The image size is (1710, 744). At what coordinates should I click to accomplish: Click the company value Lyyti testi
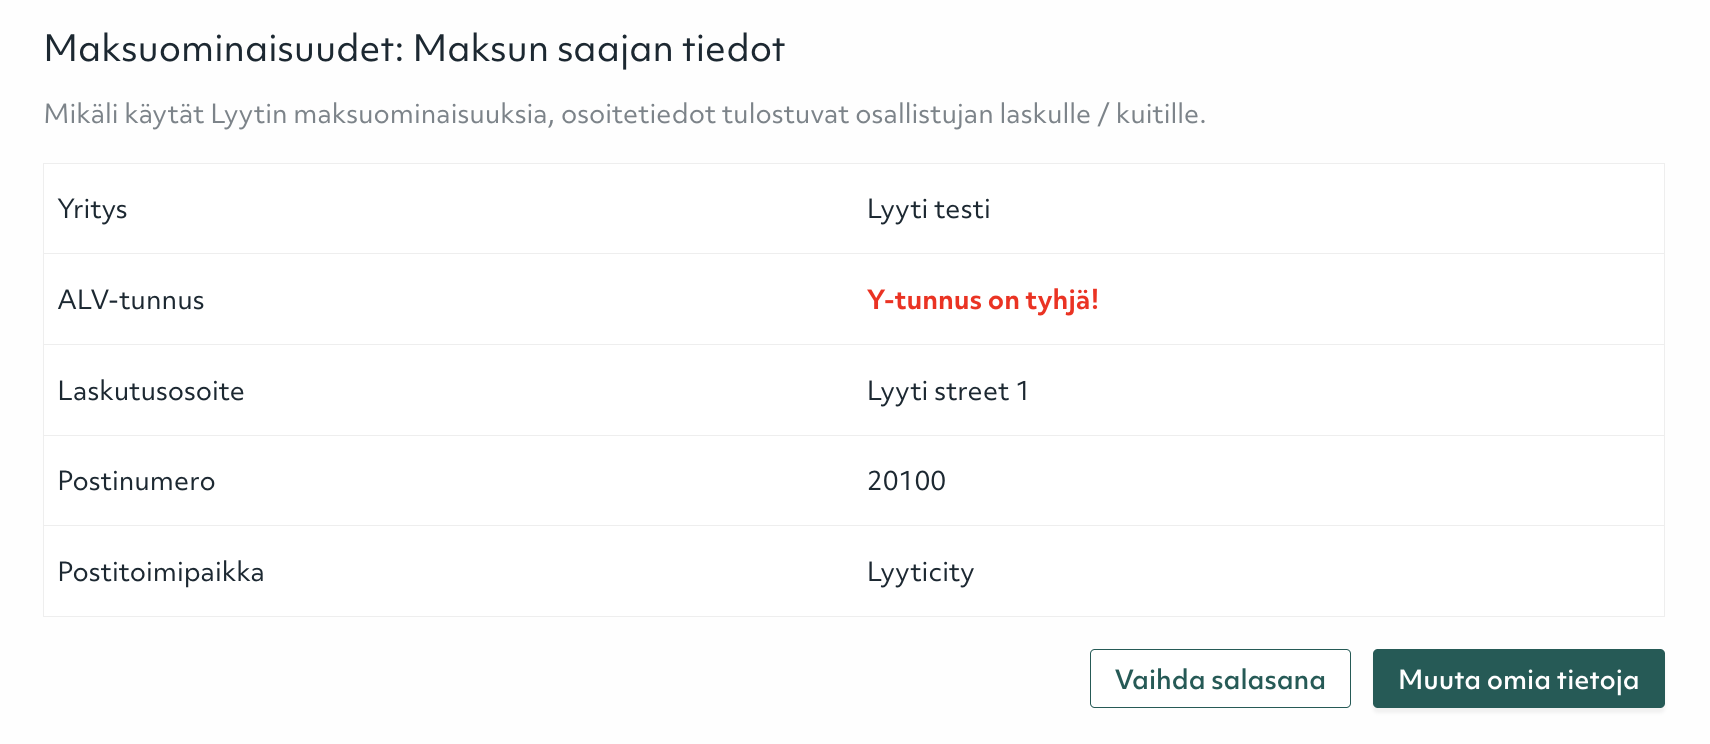[928, 209]
